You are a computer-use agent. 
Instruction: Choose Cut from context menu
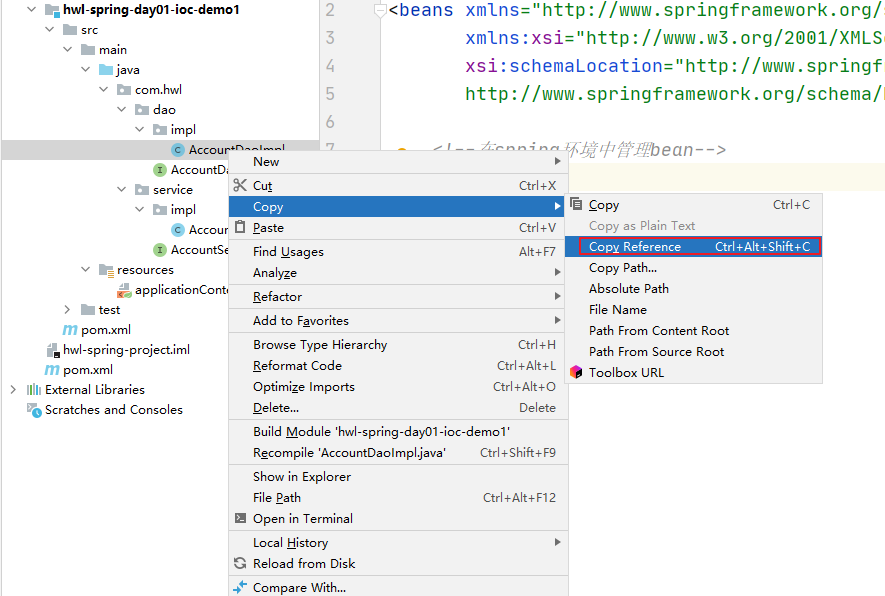pyautogui.click(x=398, y=185)
